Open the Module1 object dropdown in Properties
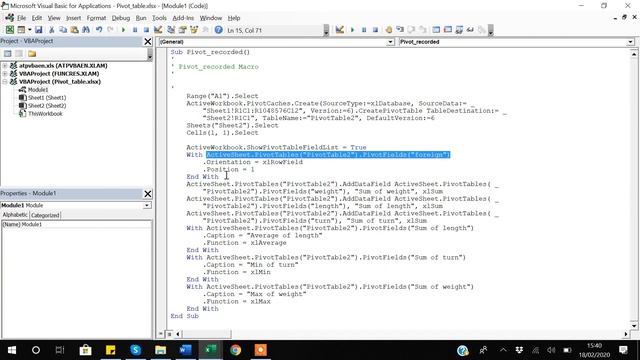This screenshot has width=640, height=360. pos(147,205)
